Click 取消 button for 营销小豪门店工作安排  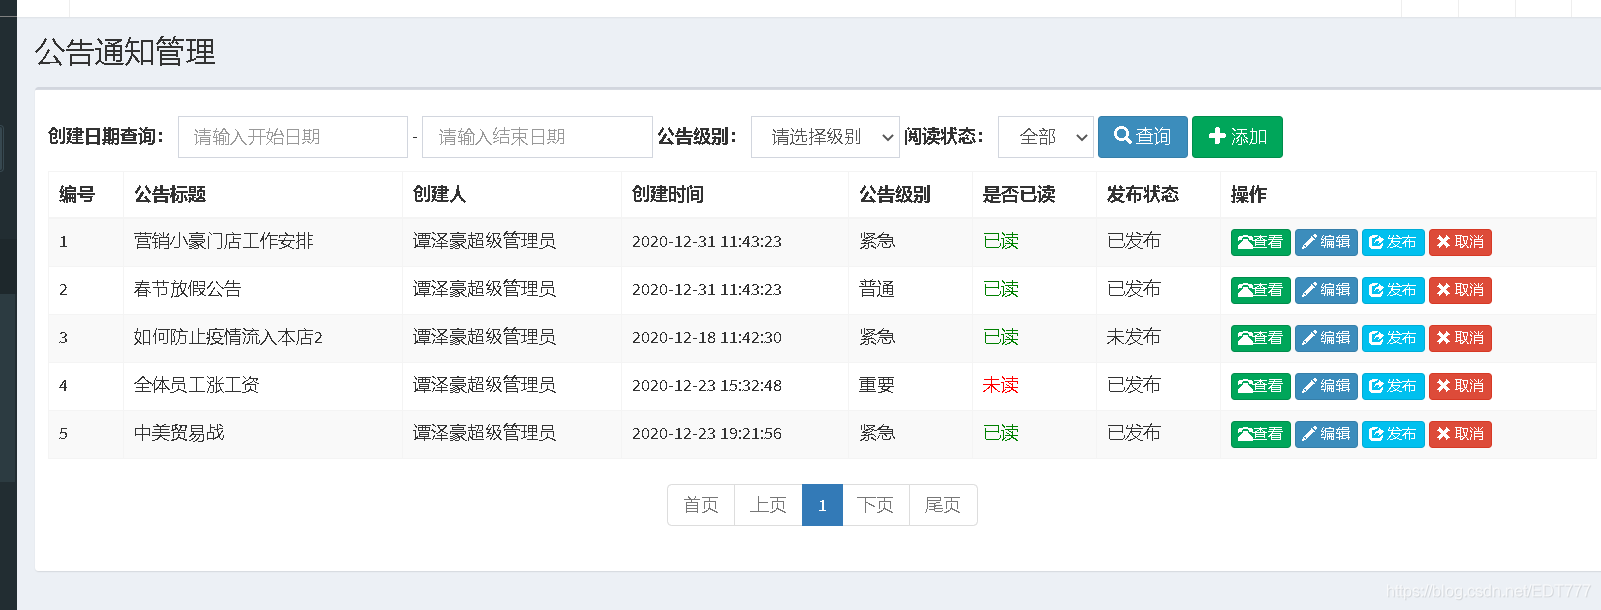click(1460, 242)
